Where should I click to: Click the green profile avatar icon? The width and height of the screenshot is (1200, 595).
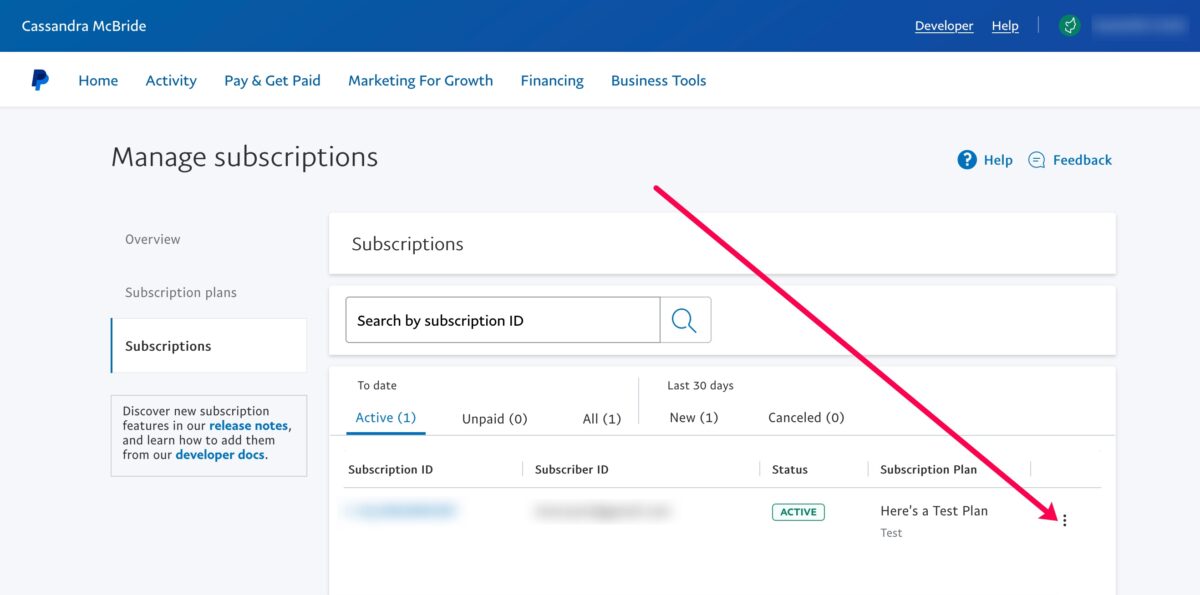1070,26
